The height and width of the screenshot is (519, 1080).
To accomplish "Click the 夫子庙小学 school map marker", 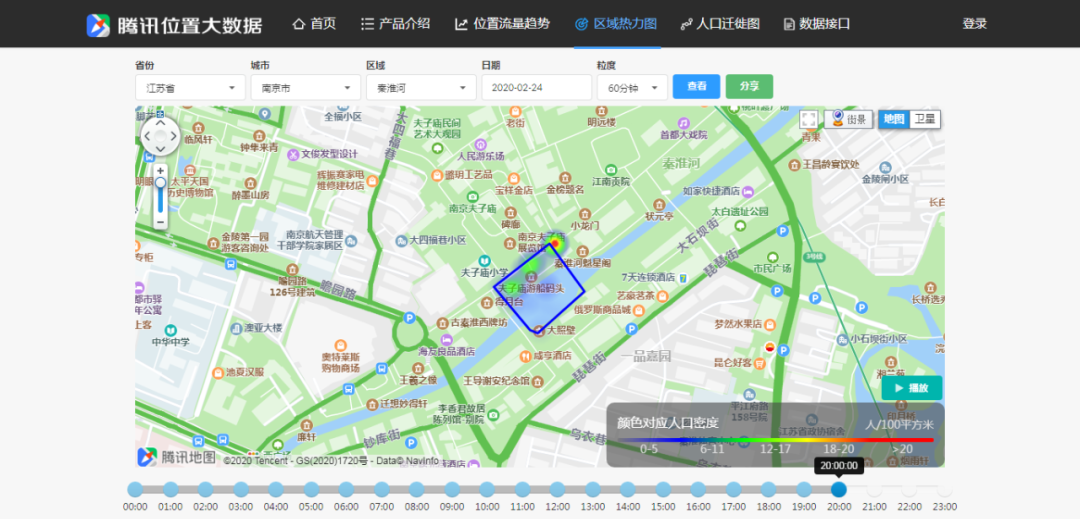I will click(484, 261).
